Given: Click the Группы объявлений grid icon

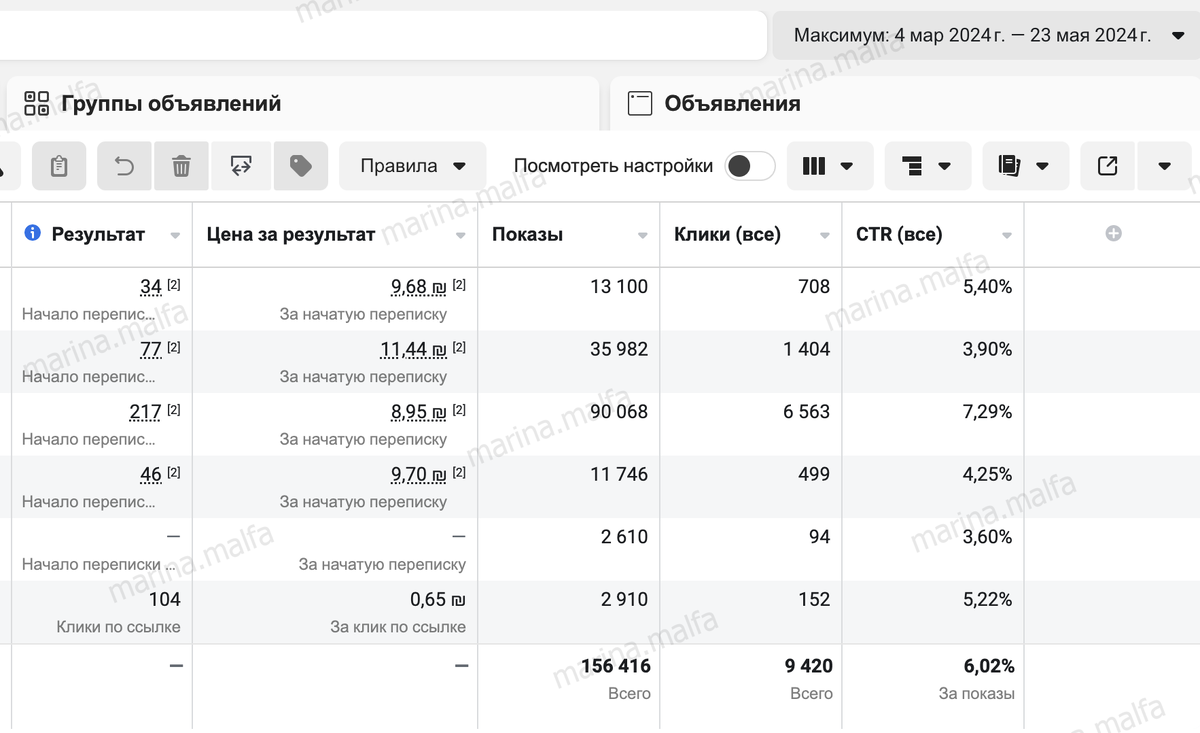Looking at the screenshot, I should coord(37,103).
